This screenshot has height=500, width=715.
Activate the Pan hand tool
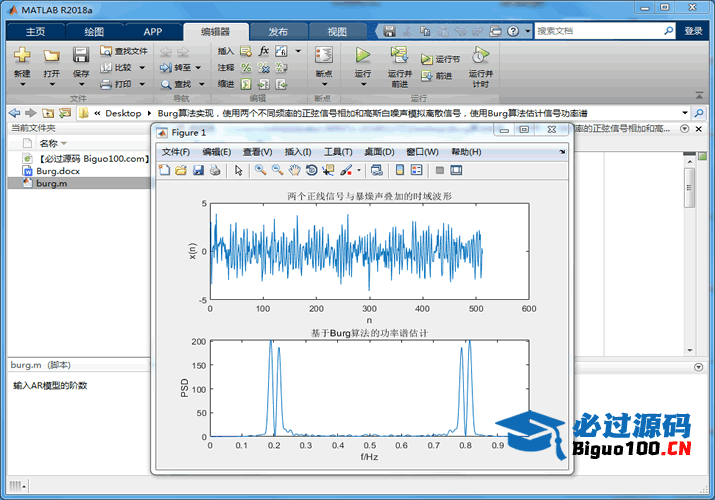pyautogui.click(x=294, y=170)
